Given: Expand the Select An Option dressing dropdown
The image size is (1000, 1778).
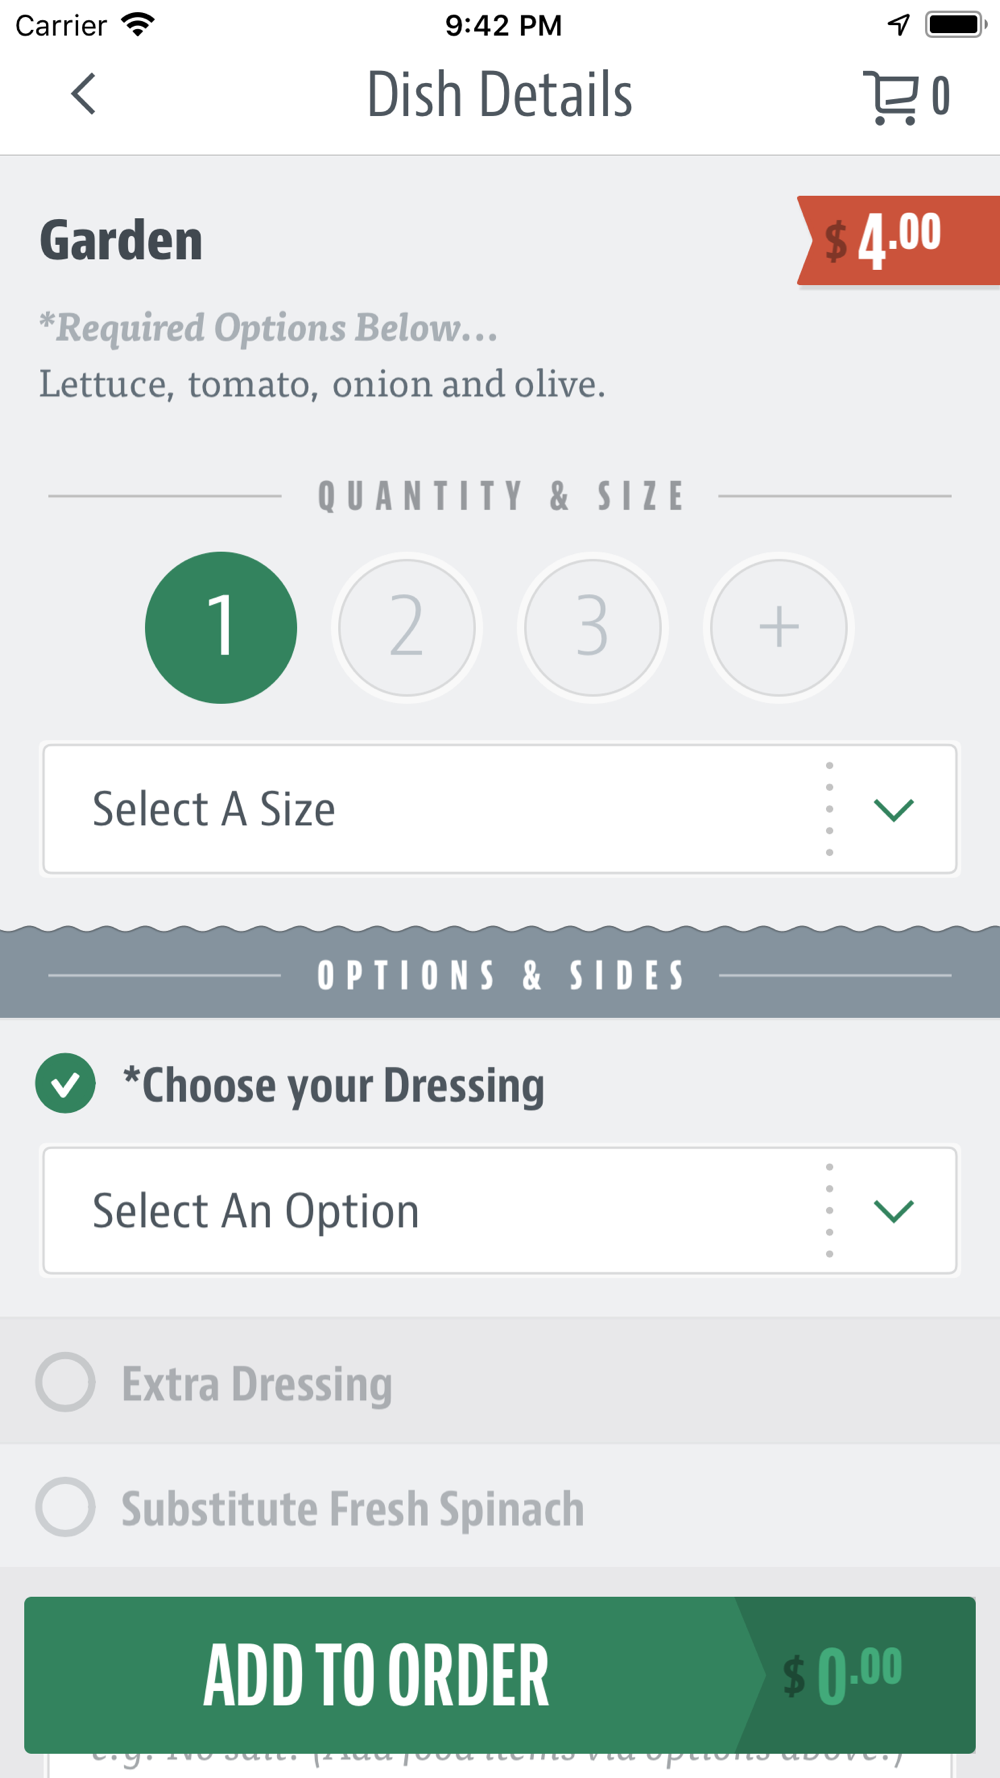Looking at the screenshot, I should click(500, 1211).
